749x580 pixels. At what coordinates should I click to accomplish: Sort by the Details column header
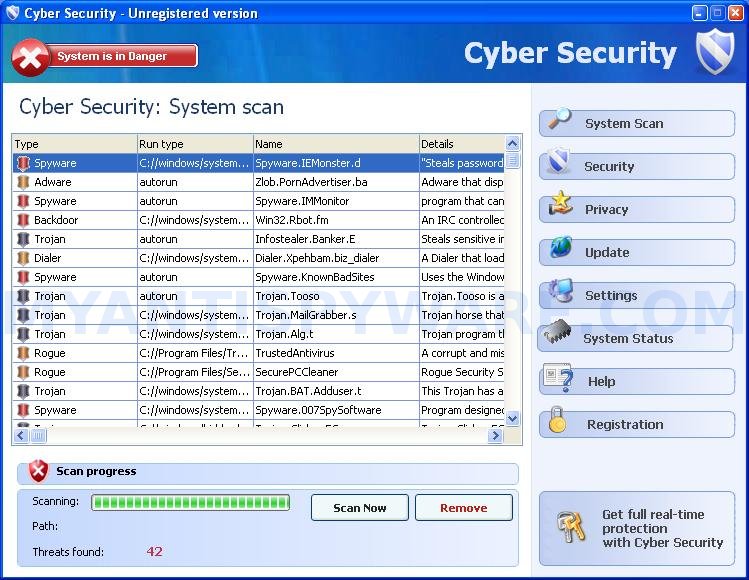tap(462, 144)
